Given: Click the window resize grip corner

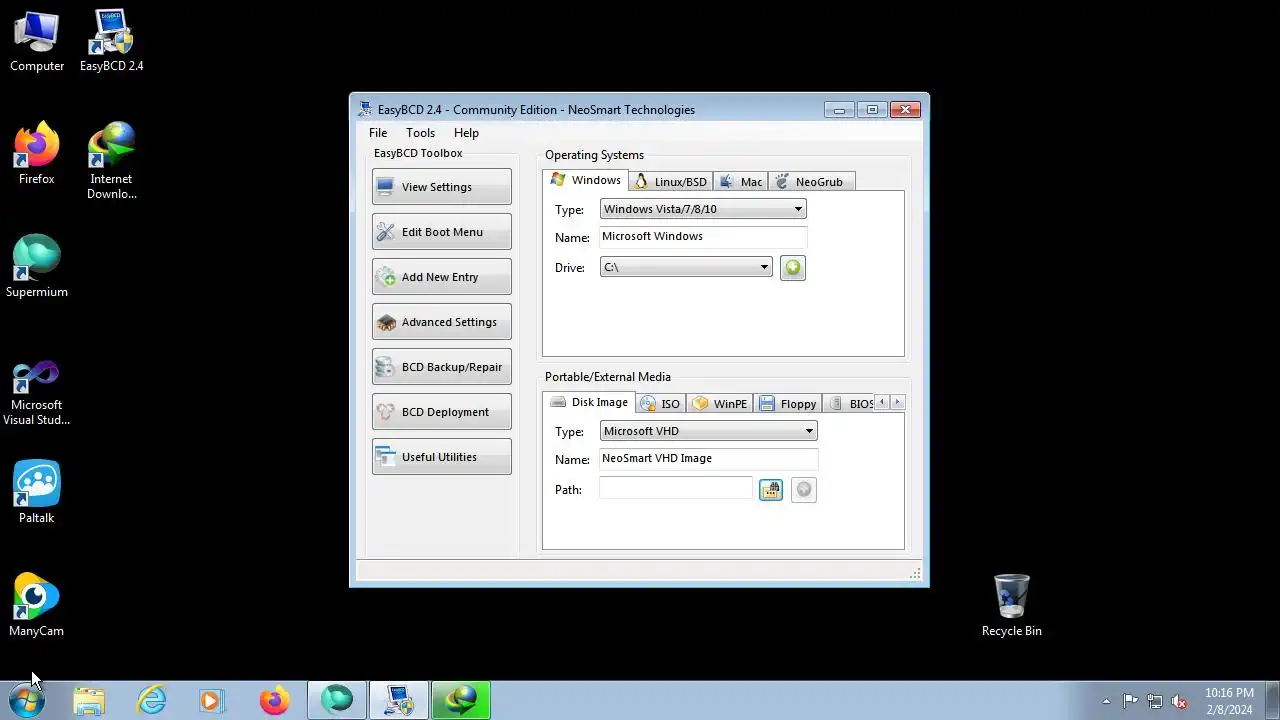Looking at the screenshot, I should pyautogui.click(x=915, y=574).
